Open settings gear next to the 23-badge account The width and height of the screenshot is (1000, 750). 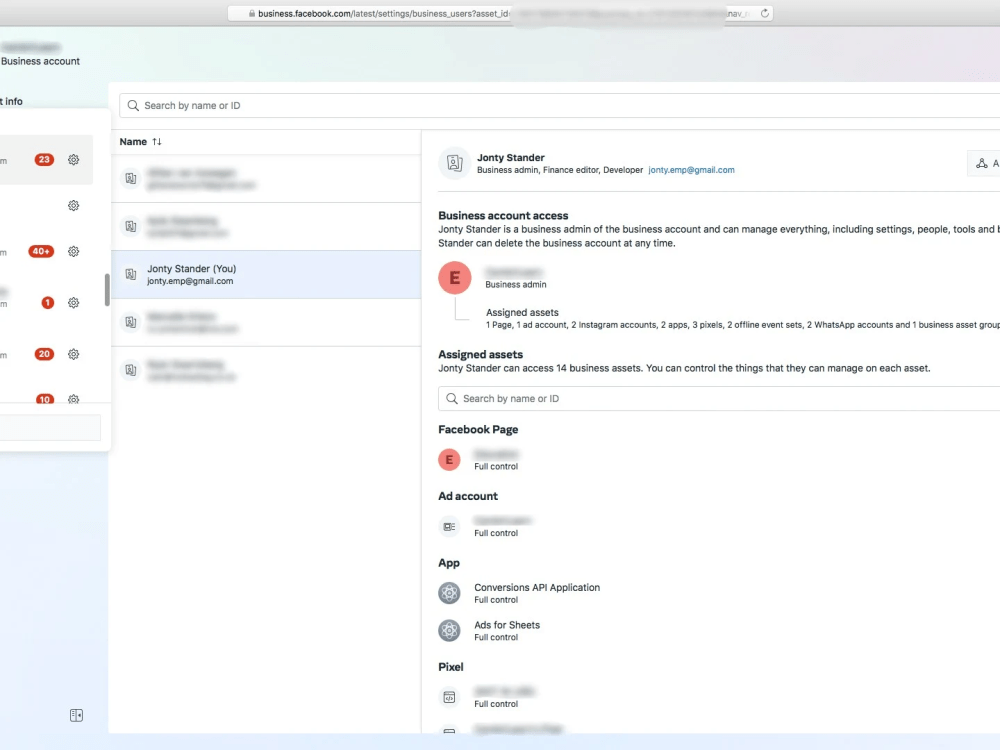tap(73, 159)
